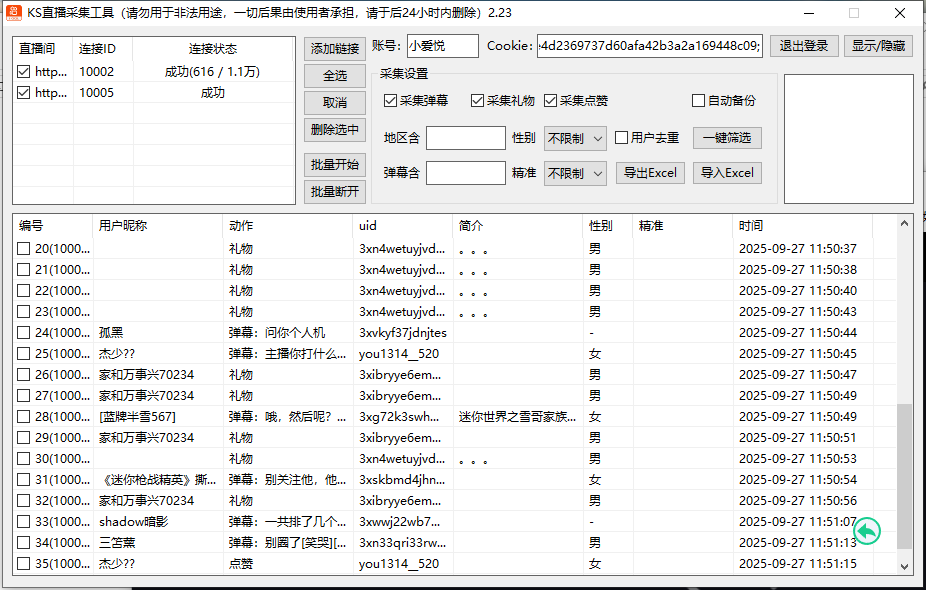This screenshot has height=590, width=926.
Task: Click 删除选中 to delete selected rooms
Action: coord(333,130)
